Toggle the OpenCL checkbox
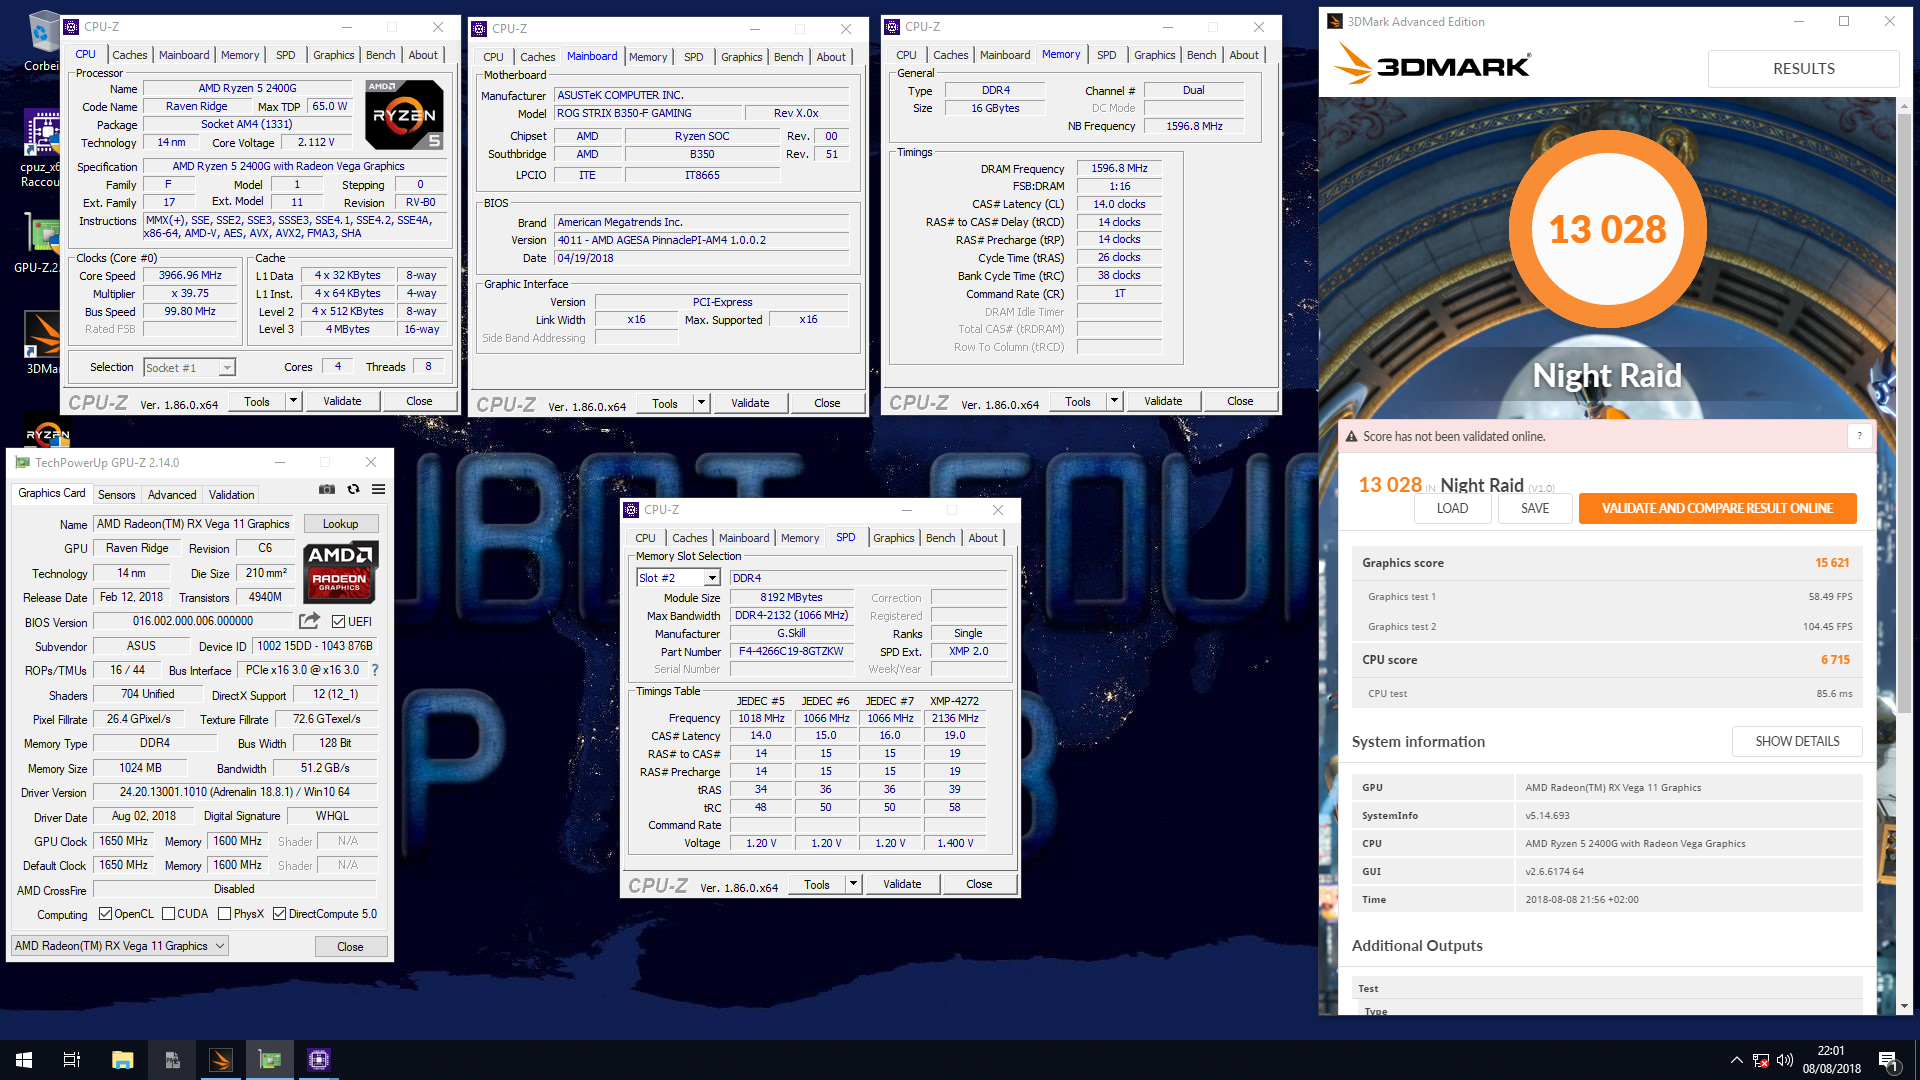 pos(105,913)
